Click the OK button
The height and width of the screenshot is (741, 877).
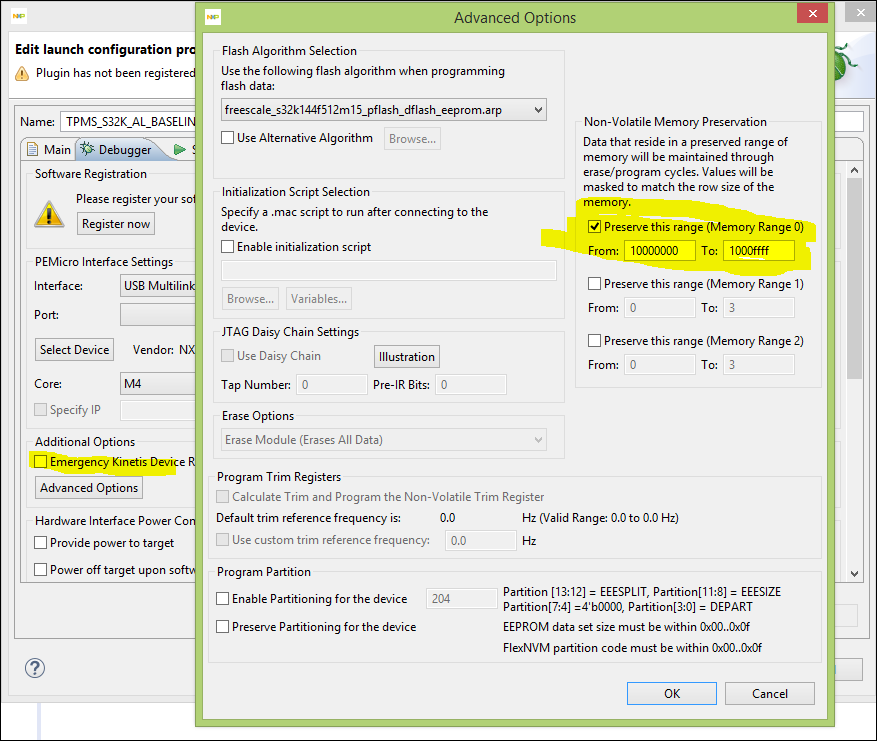[x=672, y=693]
